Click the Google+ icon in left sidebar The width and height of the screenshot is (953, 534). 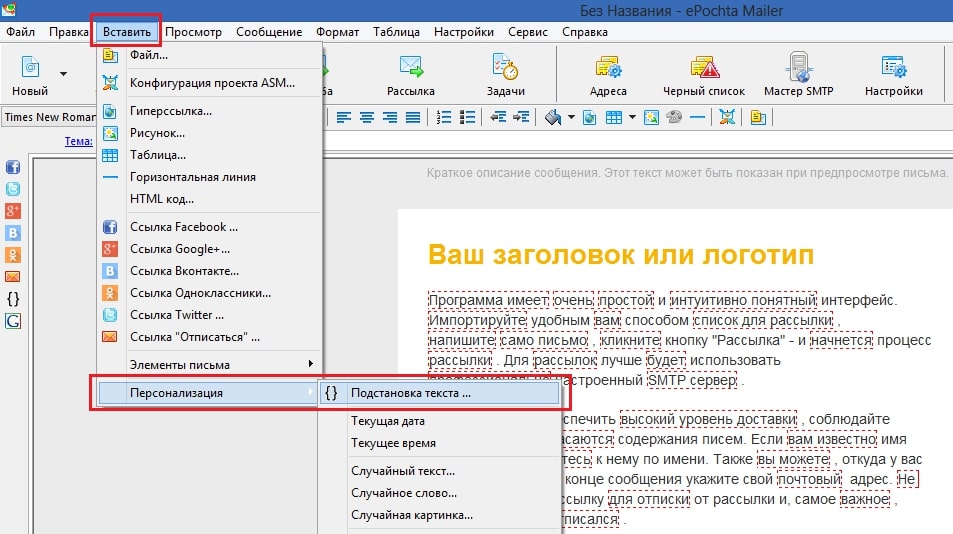click(x=13, y=211)
